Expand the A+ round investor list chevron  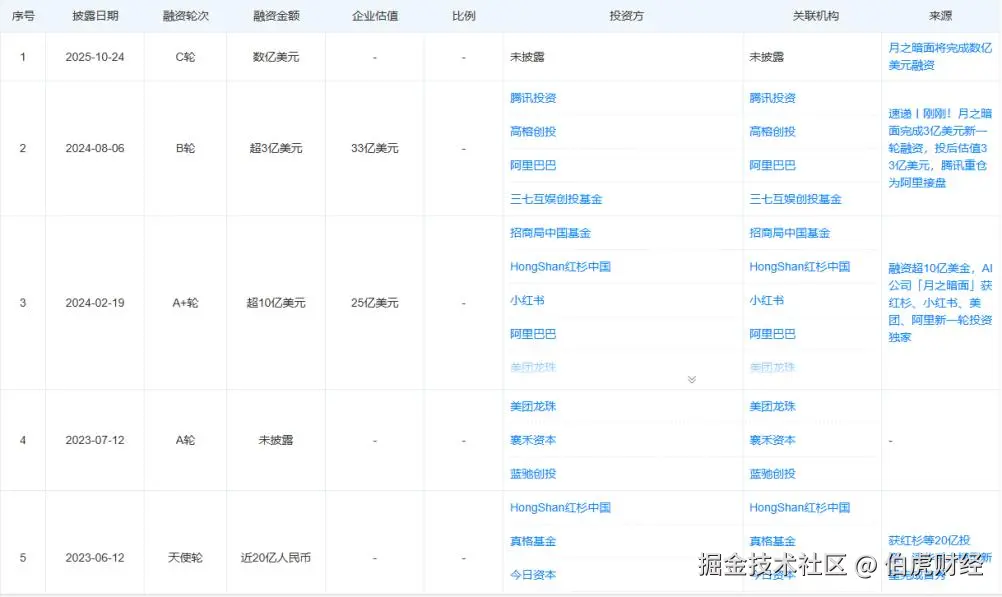click(691, 380)
